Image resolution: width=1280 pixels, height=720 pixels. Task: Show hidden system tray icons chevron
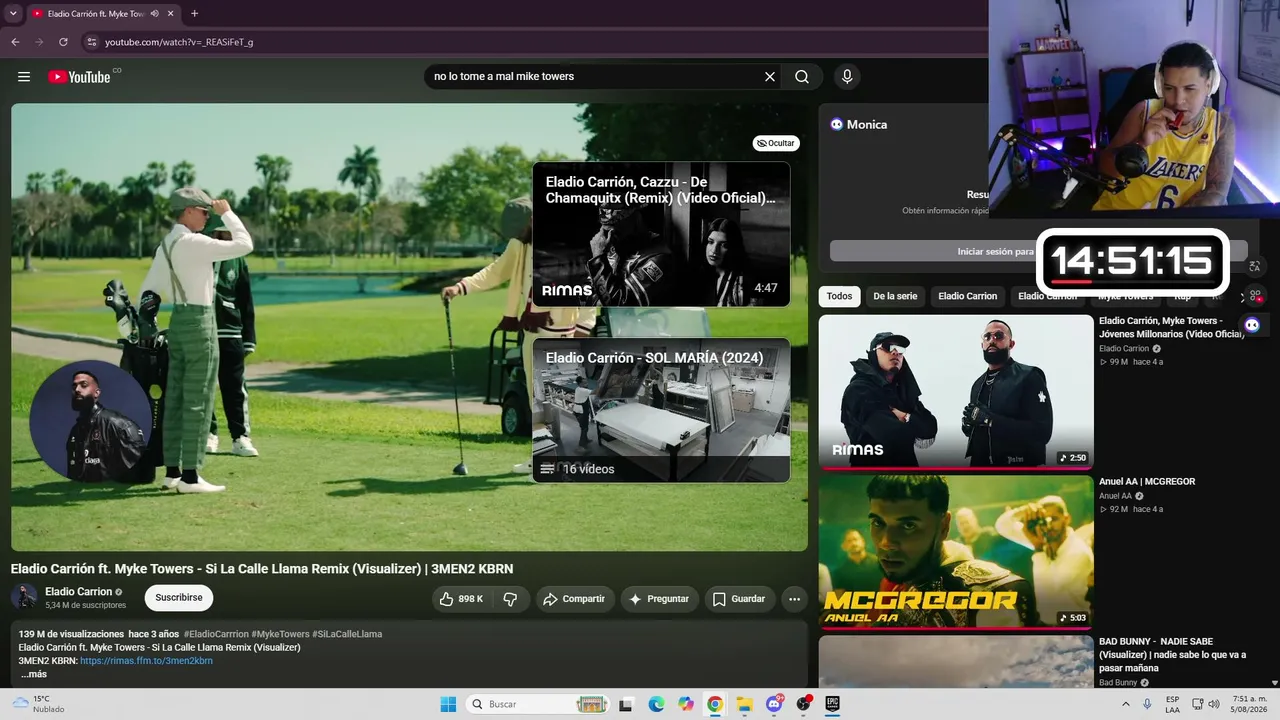click(x=1126, y=704)
